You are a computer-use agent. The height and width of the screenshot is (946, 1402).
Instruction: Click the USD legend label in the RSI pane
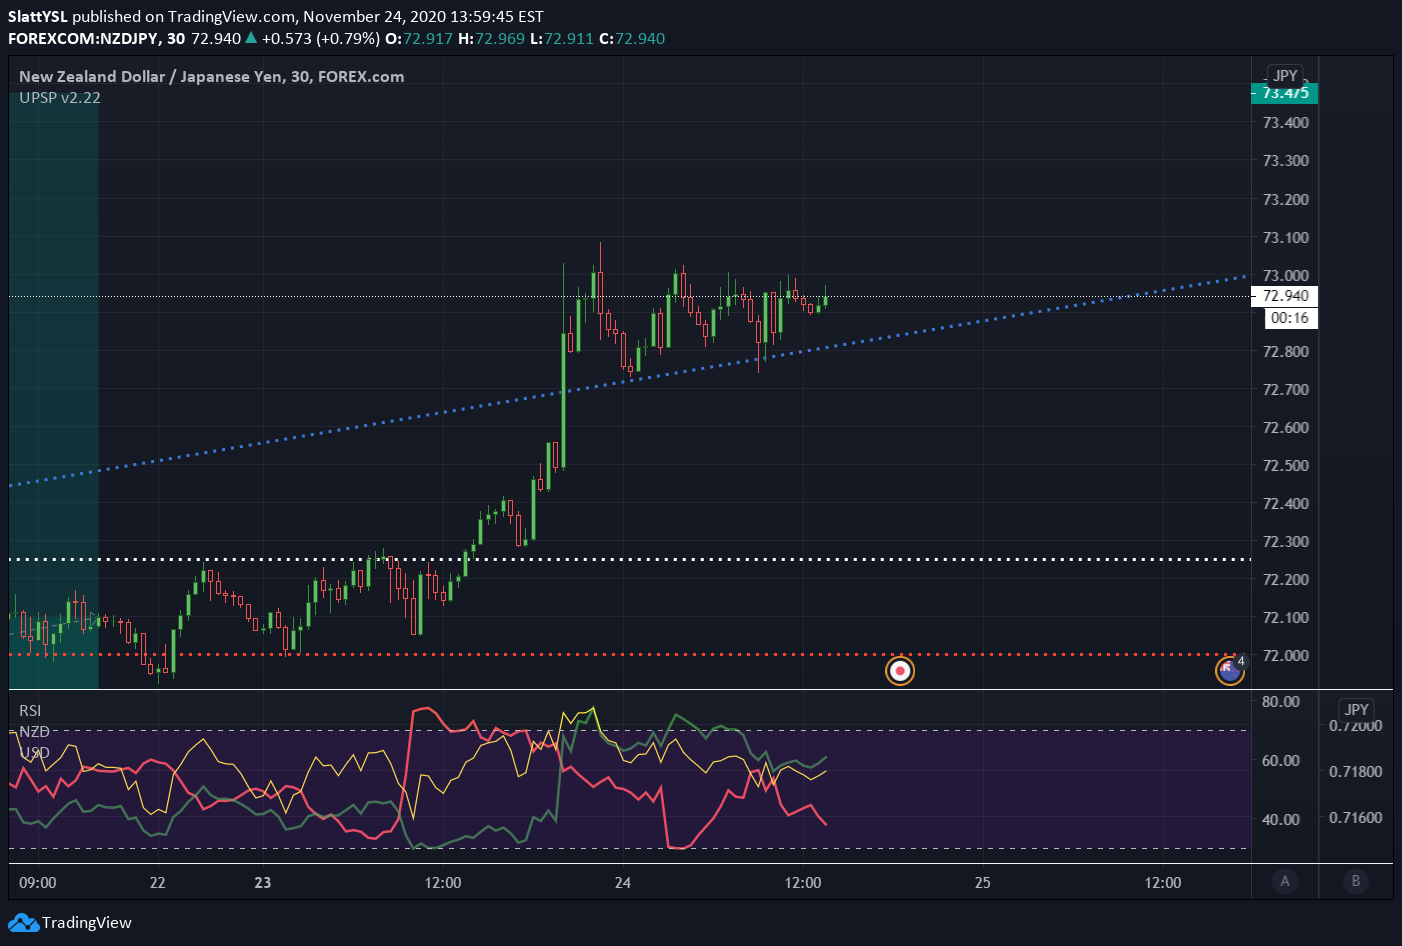coord(34,752)
